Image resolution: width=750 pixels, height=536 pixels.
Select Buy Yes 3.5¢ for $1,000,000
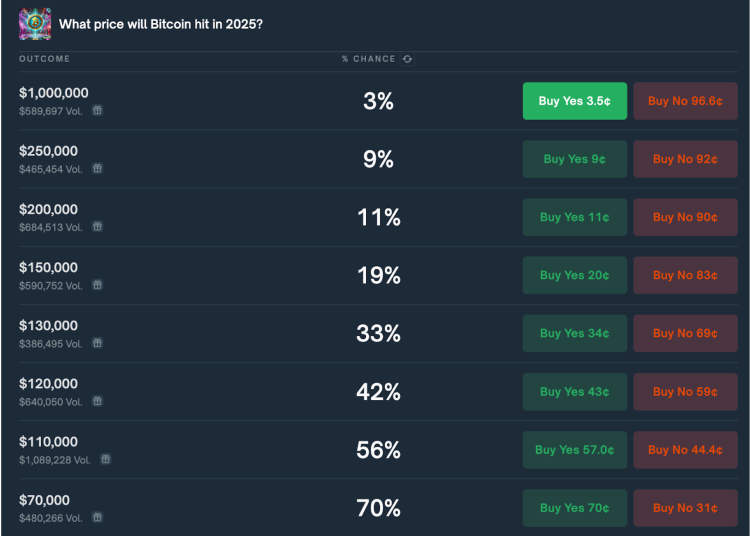(574, 101)
